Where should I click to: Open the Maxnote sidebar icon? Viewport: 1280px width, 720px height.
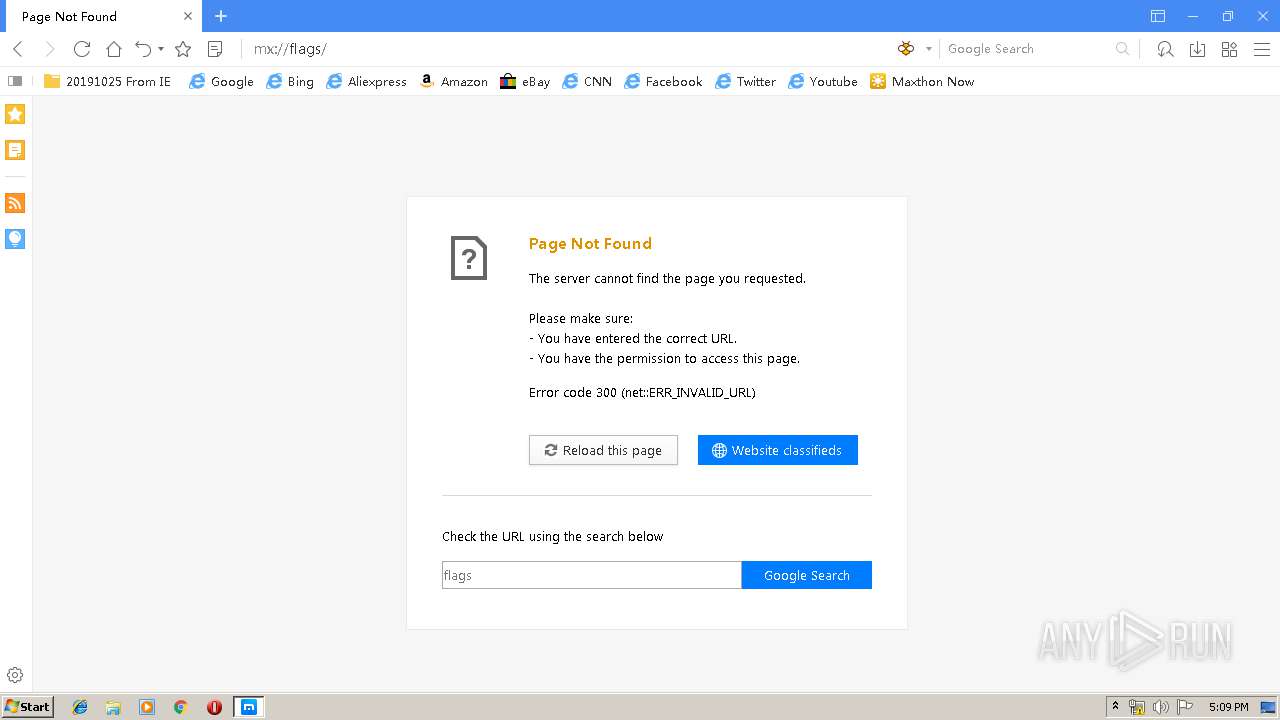(15, 150)
